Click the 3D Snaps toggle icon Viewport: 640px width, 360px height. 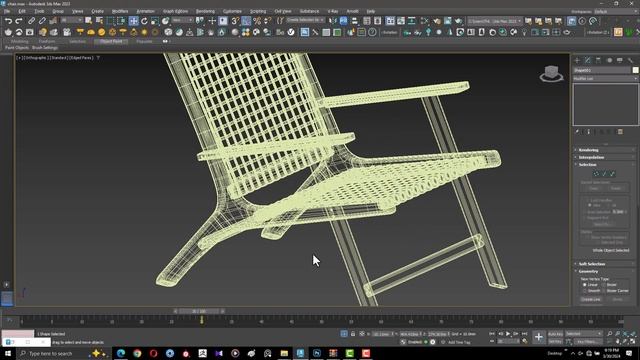point(235,20)
